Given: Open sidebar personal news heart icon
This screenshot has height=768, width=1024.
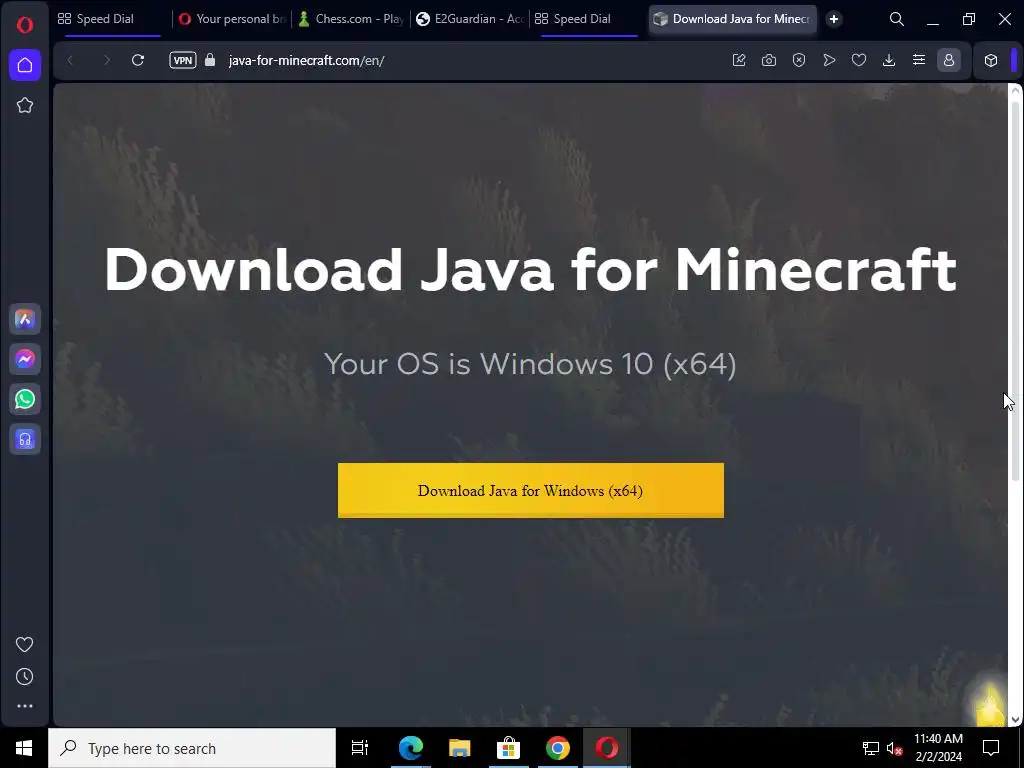Looking at the screenshot, I should (x=25, y=645).
